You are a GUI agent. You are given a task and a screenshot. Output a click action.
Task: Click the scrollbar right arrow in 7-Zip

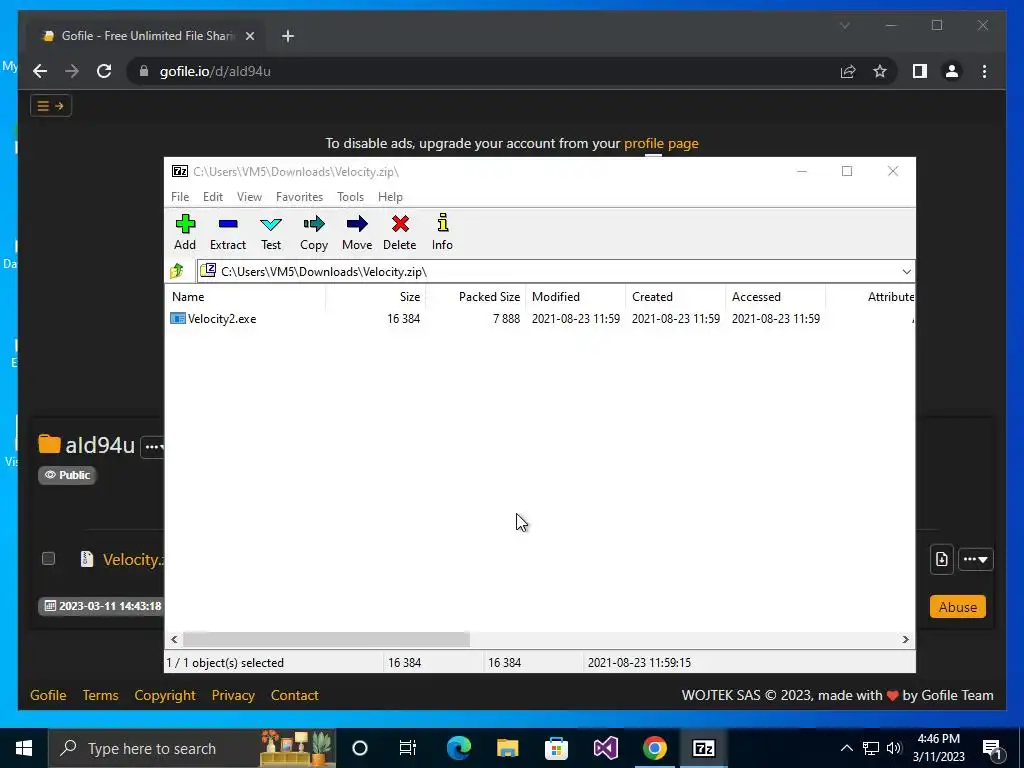905,639
